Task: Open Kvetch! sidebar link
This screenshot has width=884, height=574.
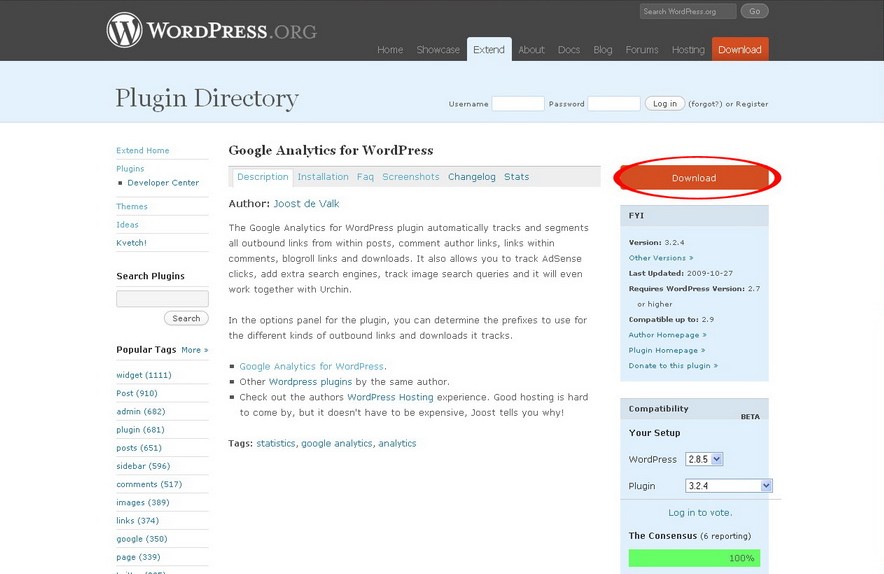Action: click(131, 243)
